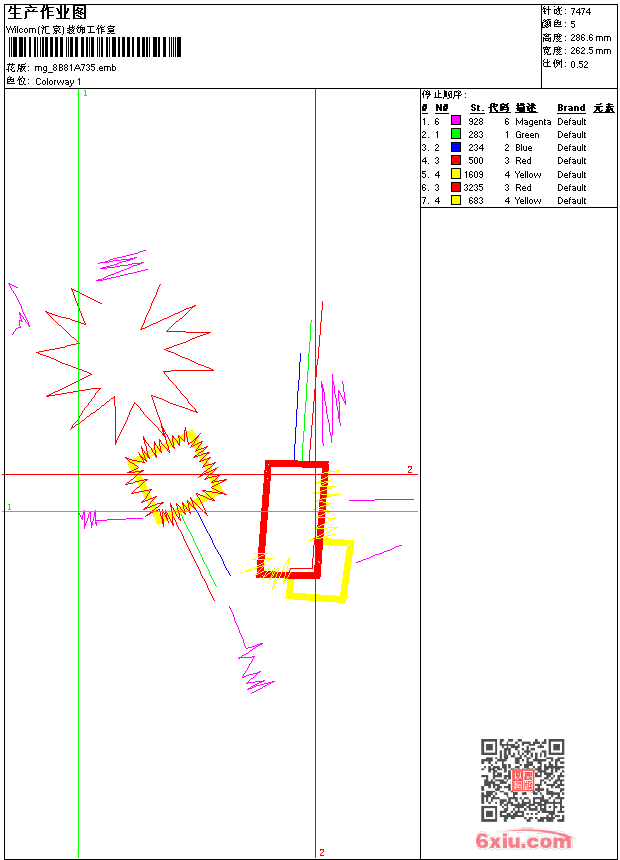The image size is (620, 860).
Task: Click the height value 286.6 mm
Action: (x=590, y=38)
